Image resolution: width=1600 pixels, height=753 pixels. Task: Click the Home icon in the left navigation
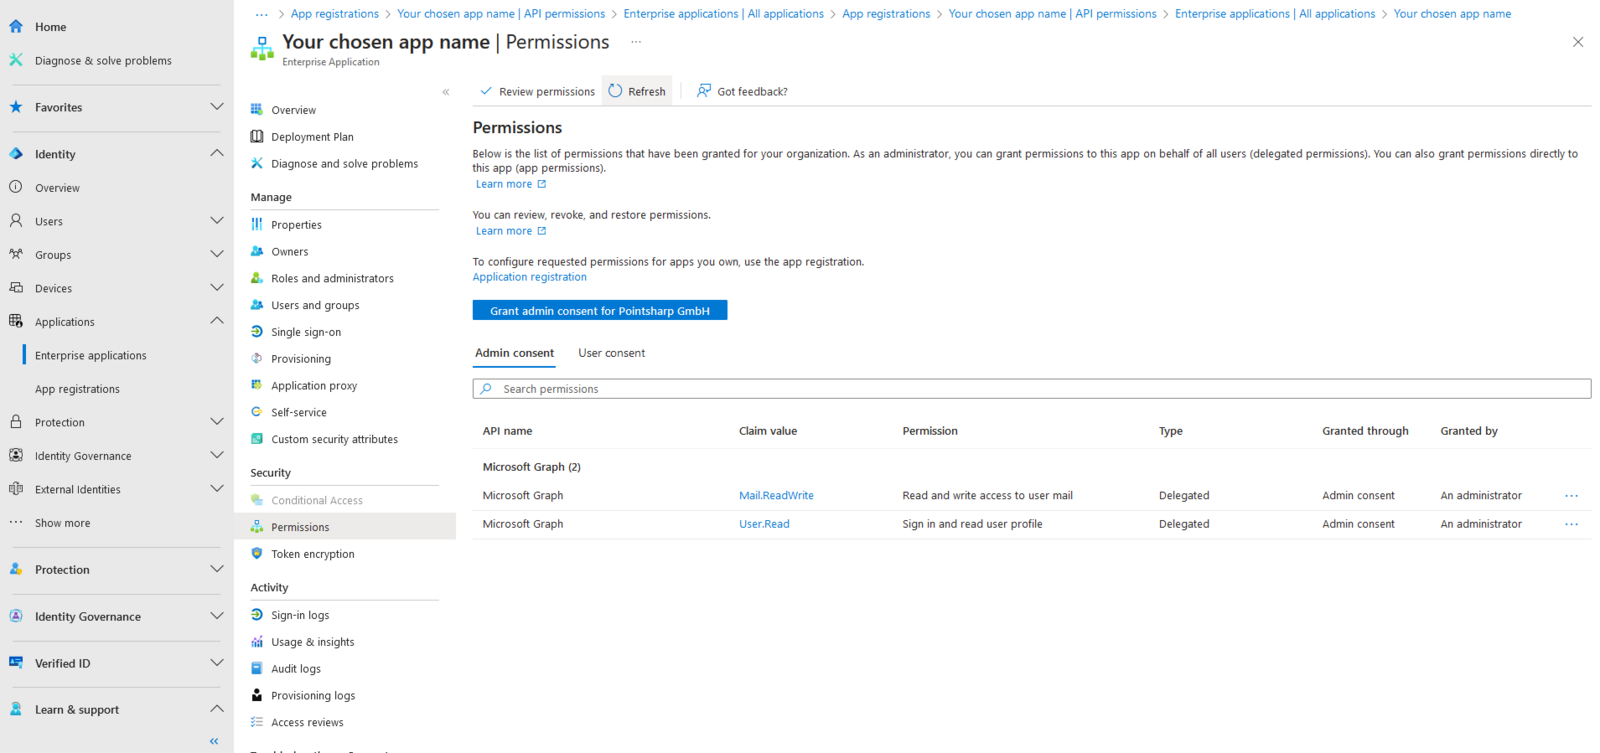tap(16, 27)
